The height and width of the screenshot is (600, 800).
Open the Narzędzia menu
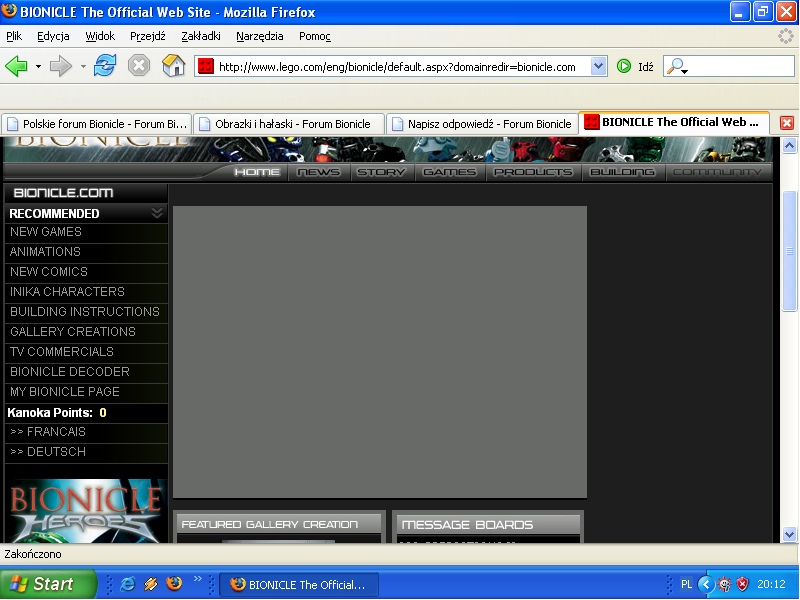(260, 36)
